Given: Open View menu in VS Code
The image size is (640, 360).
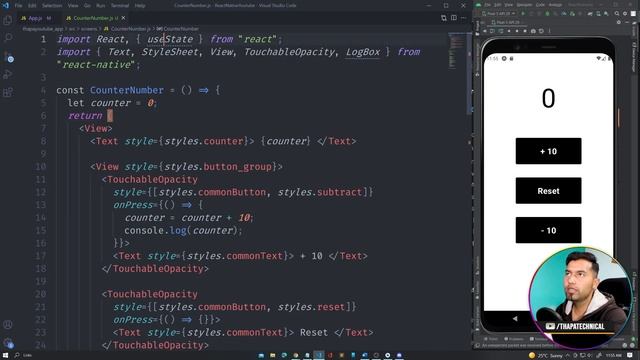Looking at the screenshot, I should tap(73, 6).
